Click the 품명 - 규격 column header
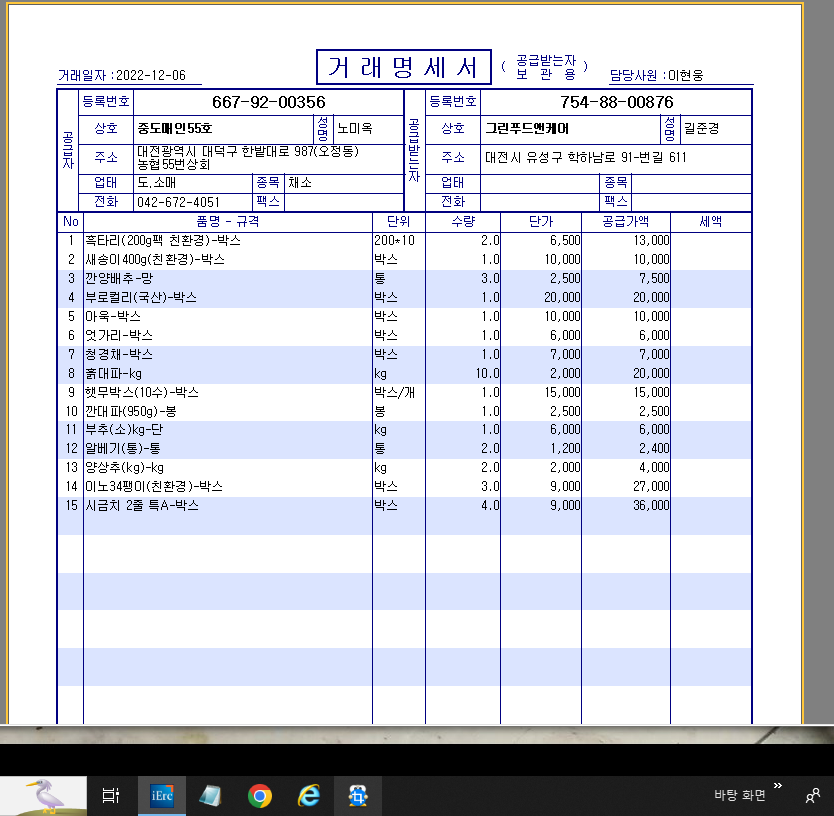 point(227,222)
